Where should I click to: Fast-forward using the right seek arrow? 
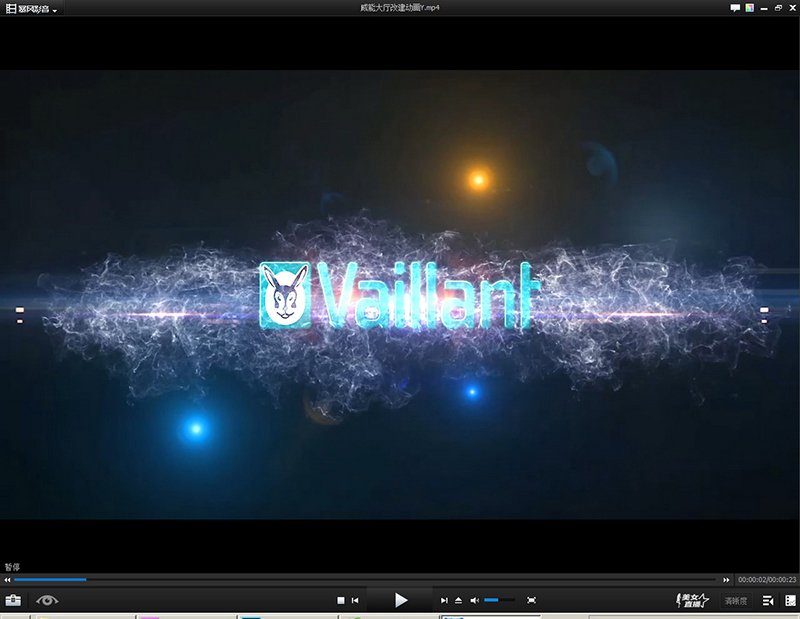click(x=726, y=580)
